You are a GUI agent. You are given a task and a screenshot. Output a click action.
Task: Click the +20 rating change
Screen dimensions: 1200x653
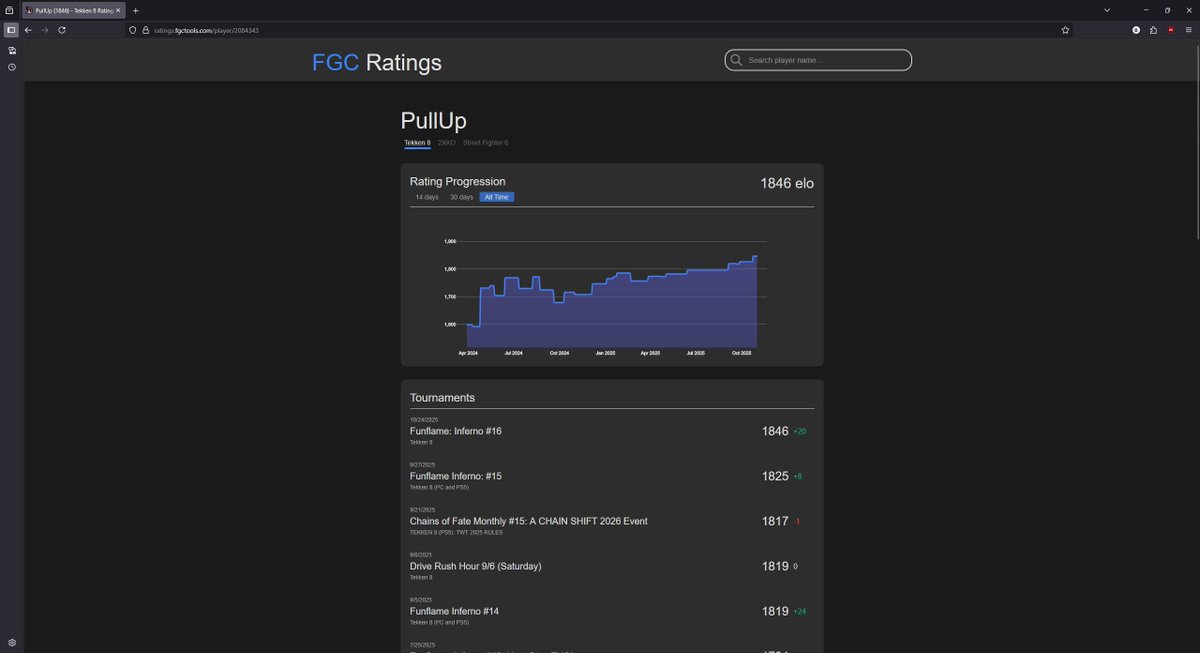[800, 432]
